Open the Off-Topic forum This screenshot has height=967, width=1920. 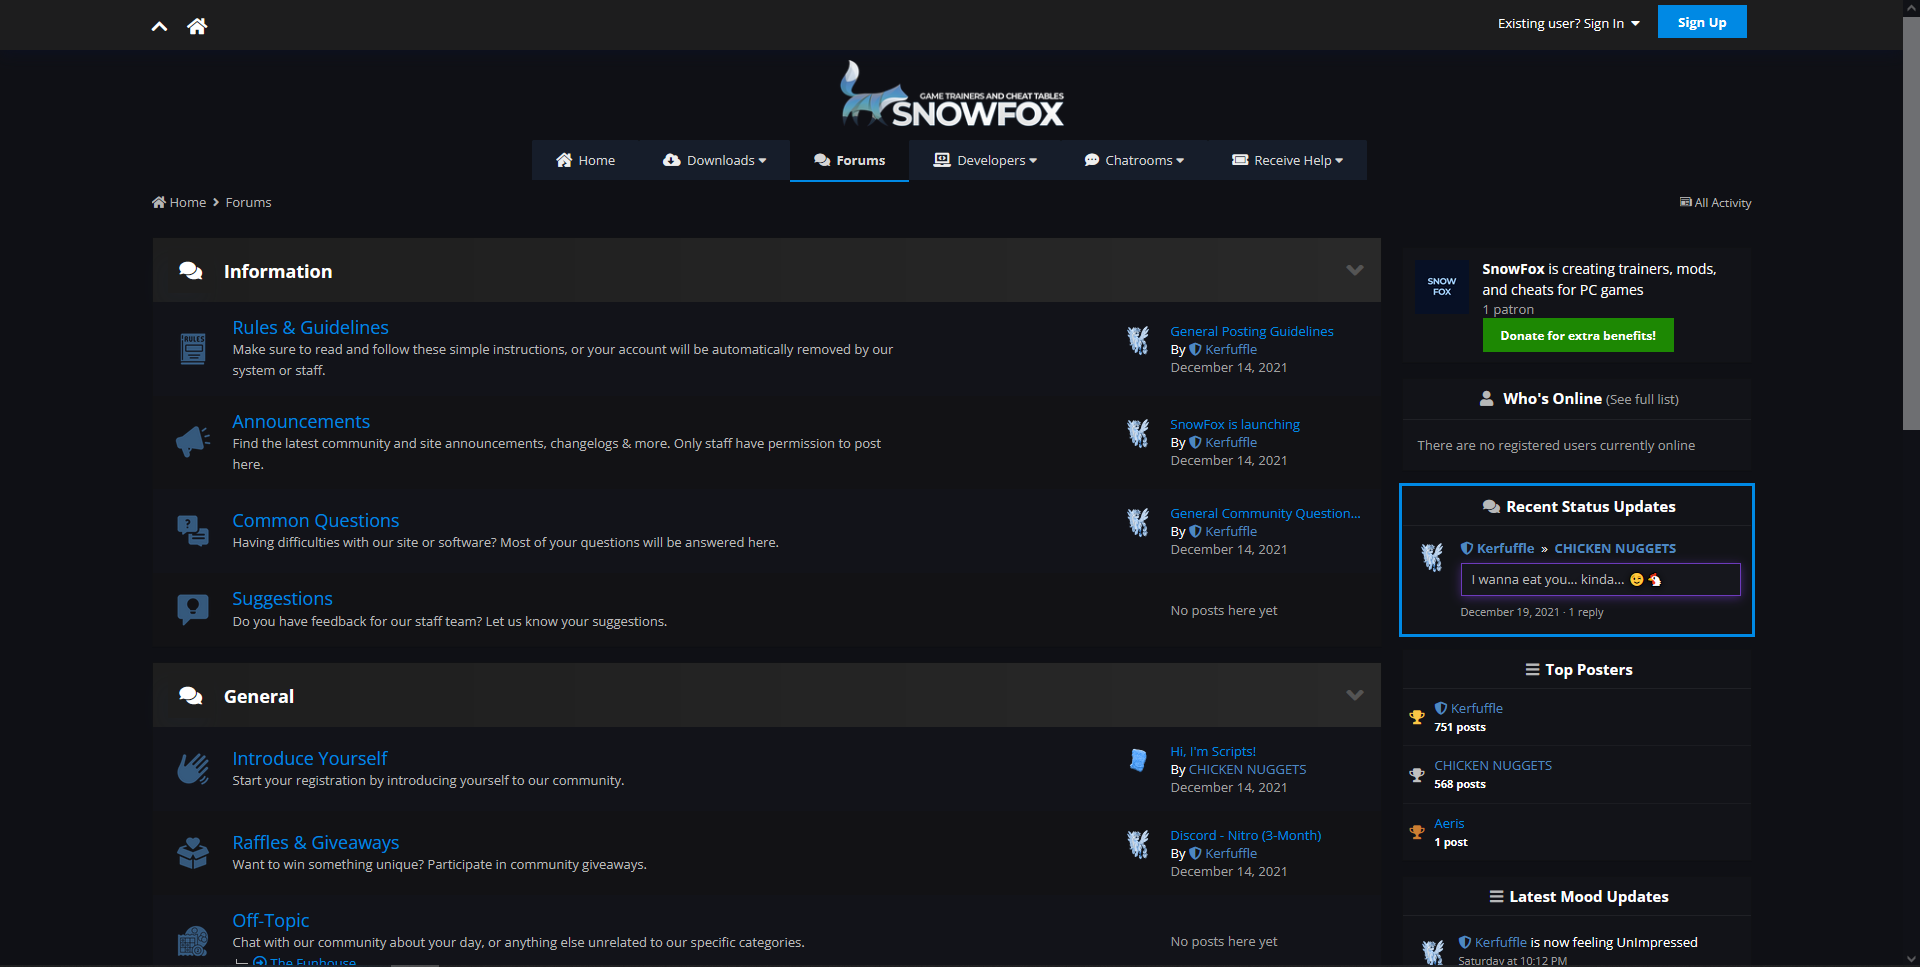click(270, 920)
